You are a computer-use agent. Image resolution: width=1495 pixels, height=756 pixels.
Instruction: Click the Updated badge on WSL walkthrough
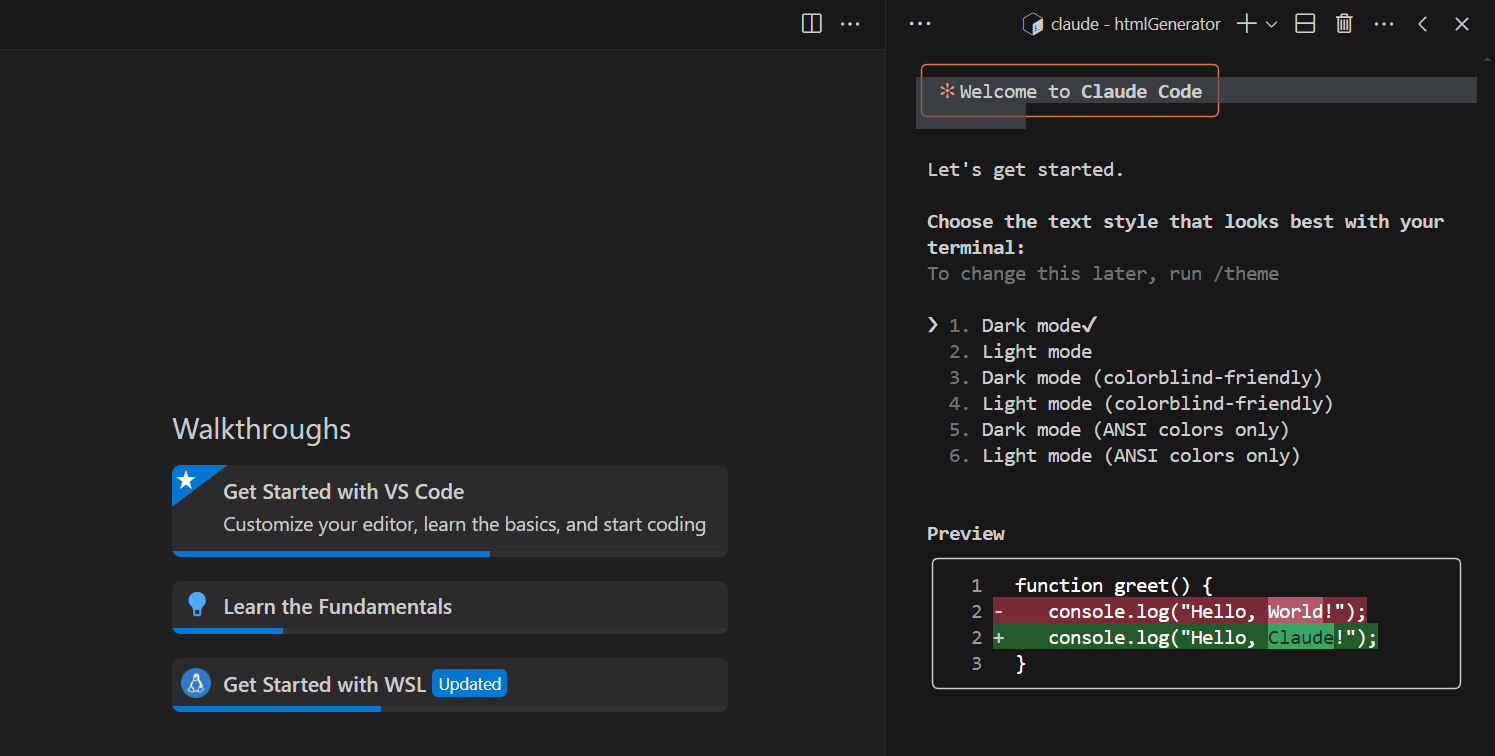pos(469,684)
